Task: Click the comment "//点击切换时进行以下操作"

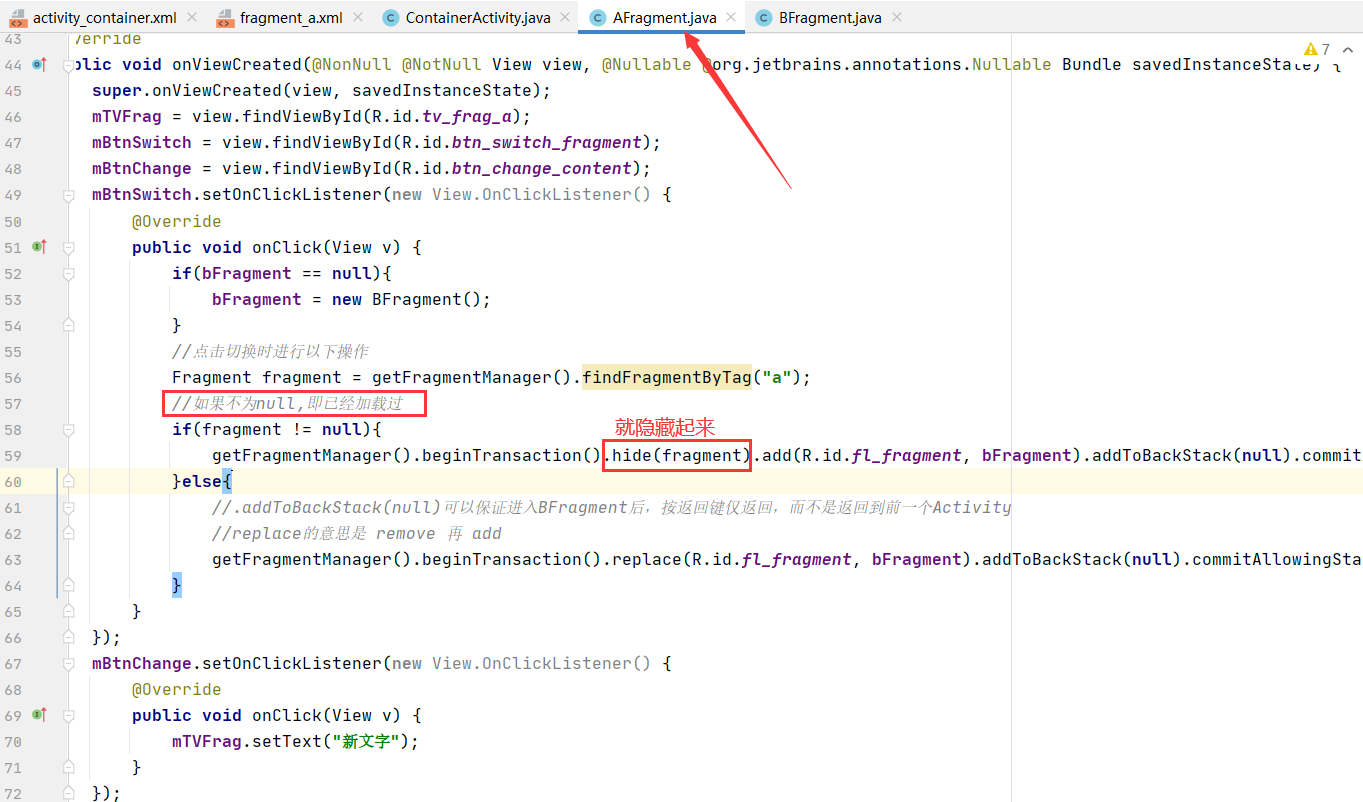Action: click(x=270, y=351)
